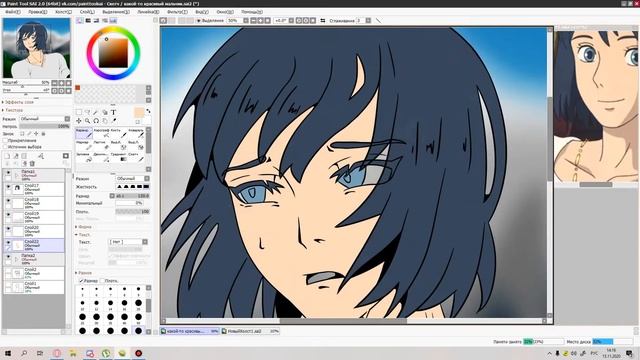Choose the Аэрограф airbrush tool

[x=102, y=133]
